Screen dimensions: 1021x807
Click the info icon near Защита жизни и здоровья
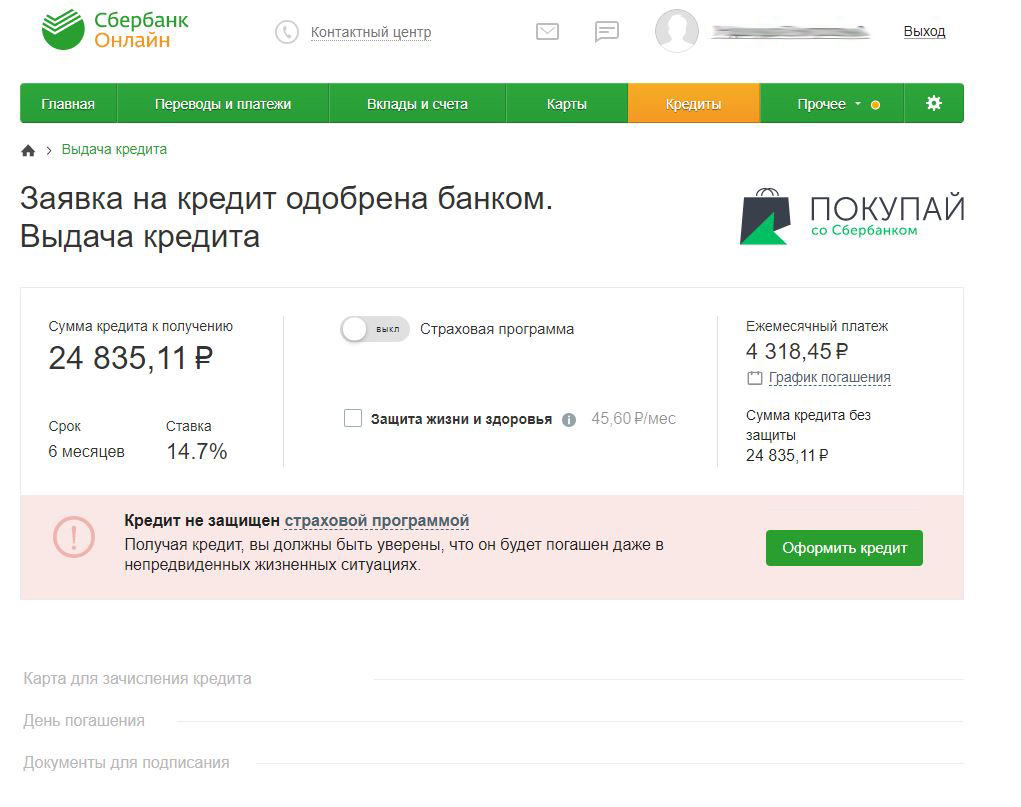pyautogui.click(x=569, y=419)
